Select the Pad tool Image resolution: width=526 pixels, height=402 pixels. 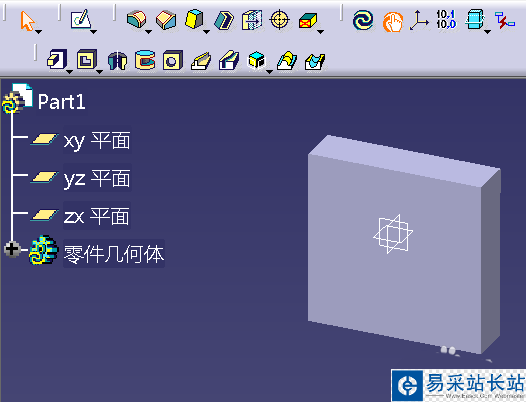pos(57,59)
